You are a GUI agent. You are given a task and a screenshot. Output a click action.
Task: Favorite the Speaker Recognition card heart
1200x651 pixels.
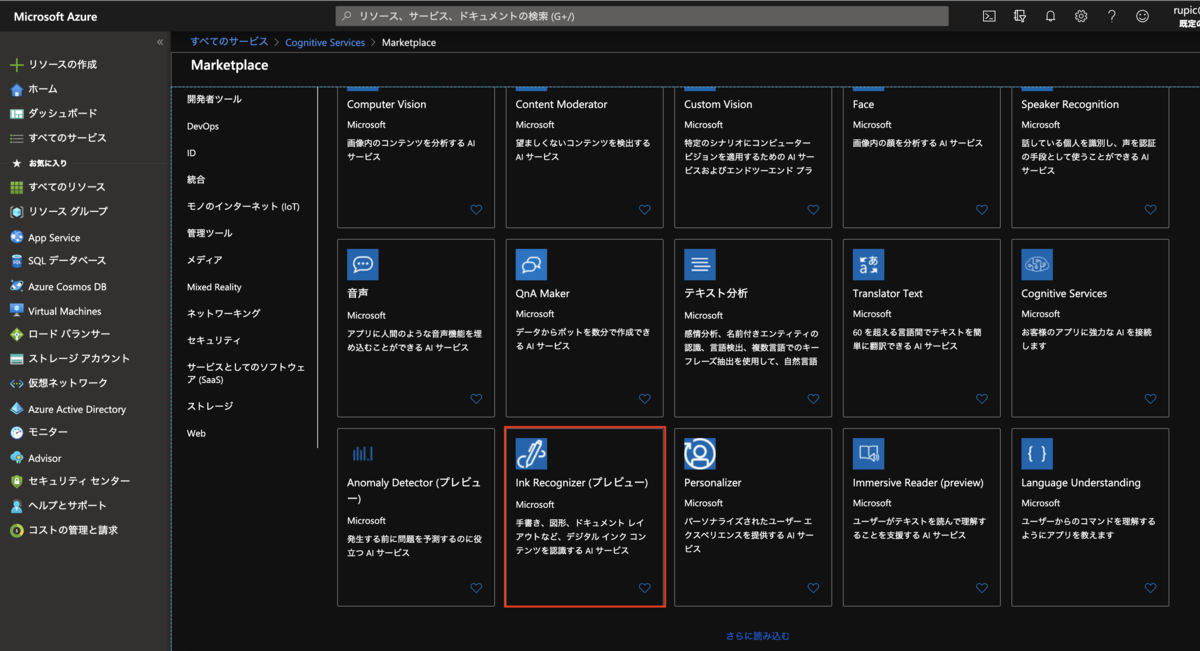pyautogui.click(x=1150, y=210)
